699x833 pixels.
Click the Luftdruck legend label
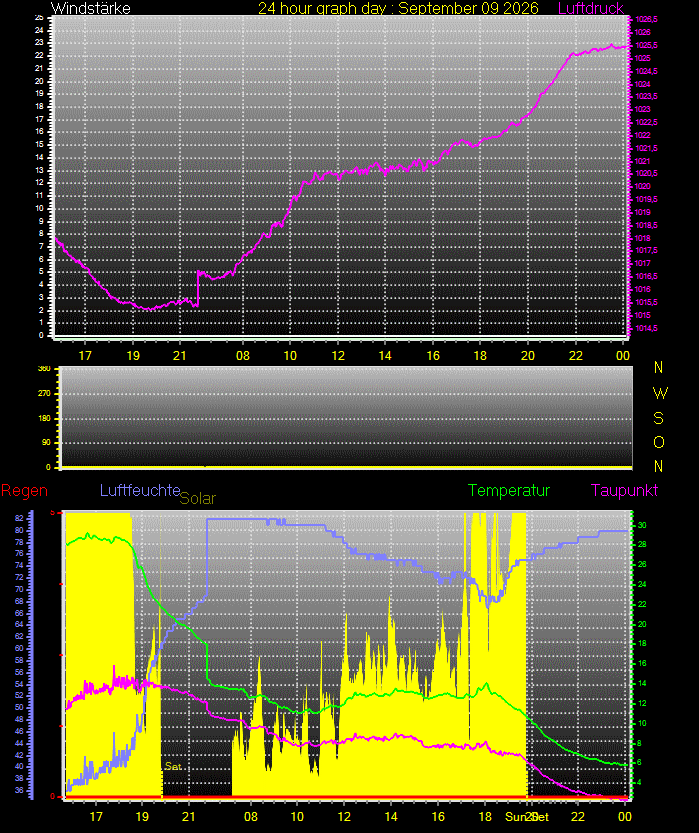591,8
